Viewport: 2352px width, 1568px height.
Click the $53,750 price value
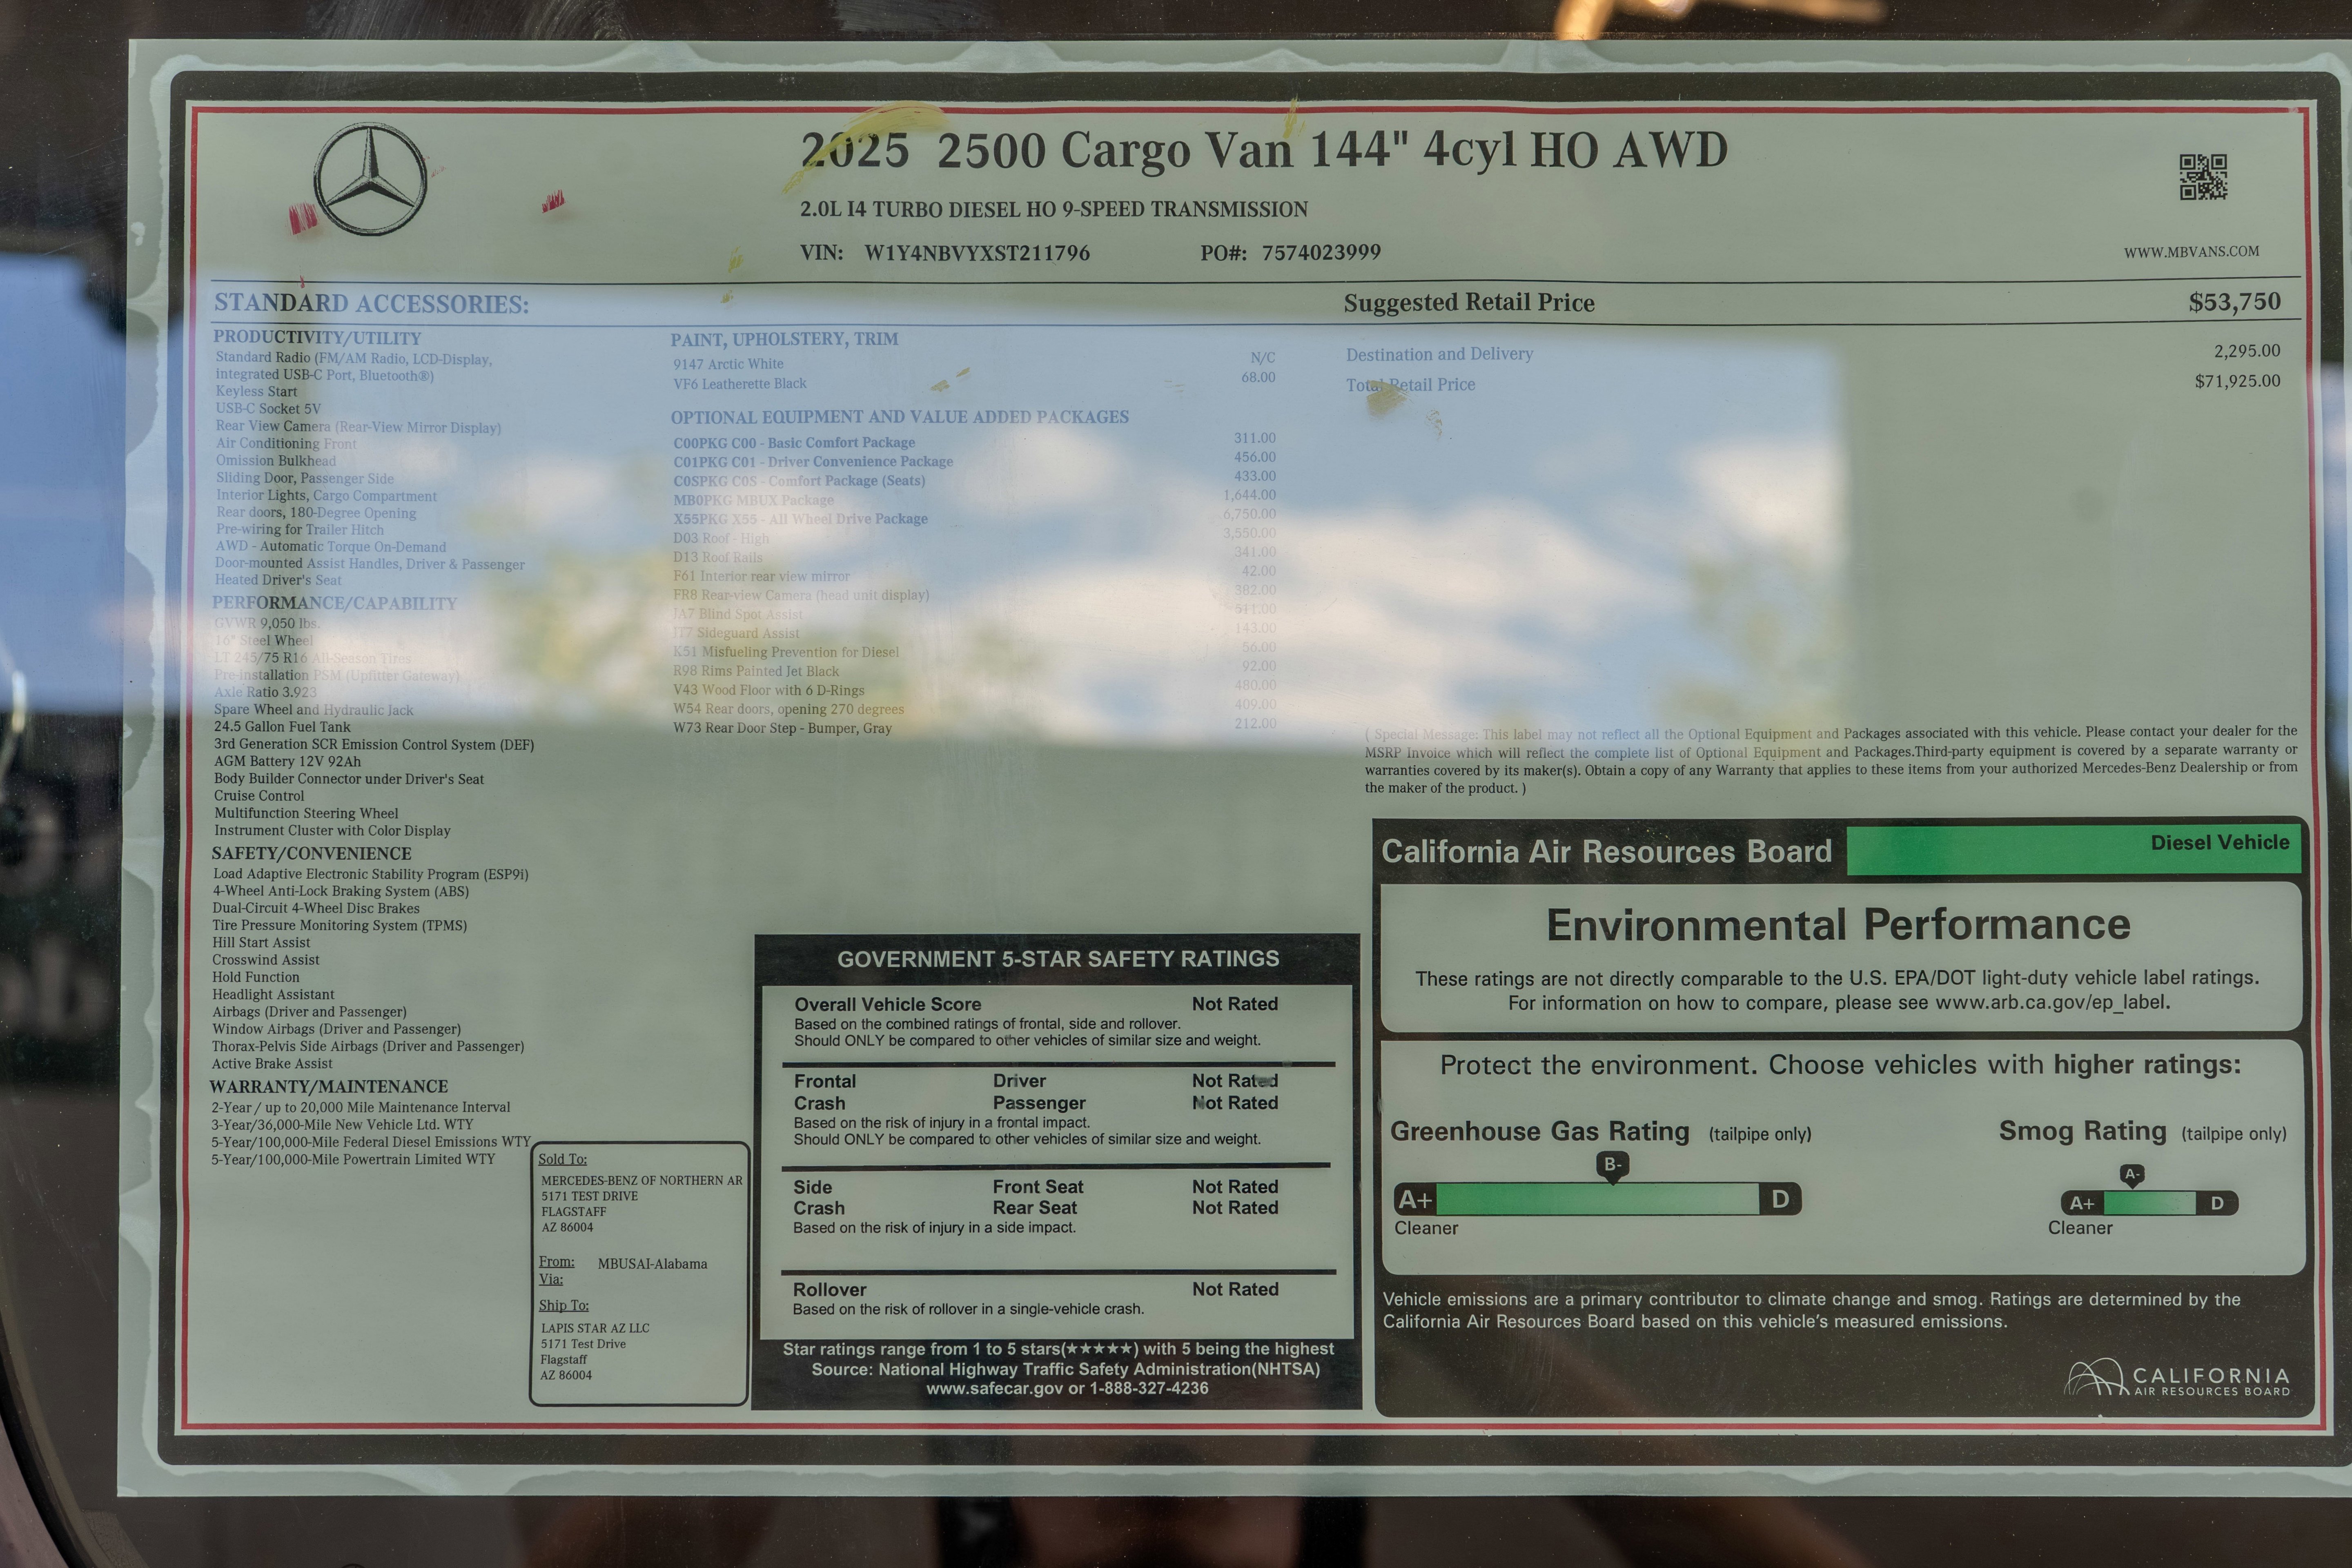pos(2234,302)
